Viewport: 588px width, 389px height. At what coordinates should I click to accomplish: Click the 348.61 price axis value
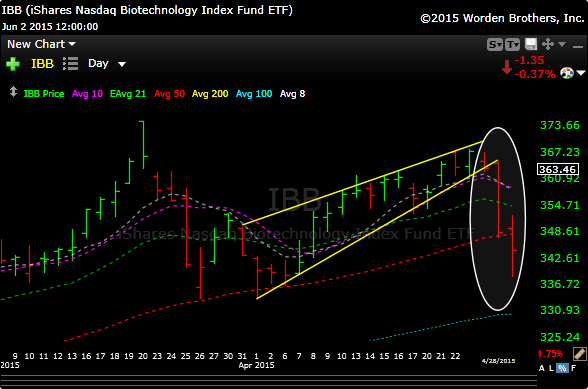point(560,231)
